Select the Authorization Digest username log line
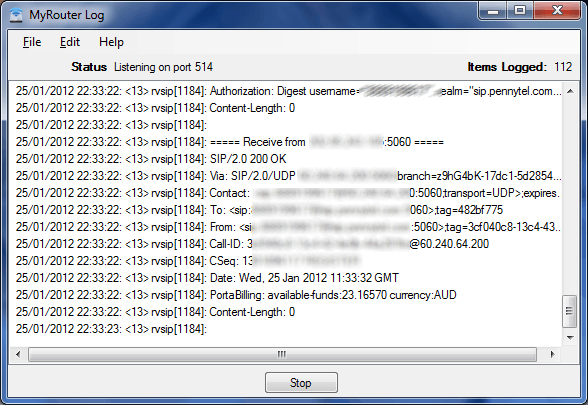Viewport: 588px width, 405px height. pyautogui.click(x=289, y=91)
